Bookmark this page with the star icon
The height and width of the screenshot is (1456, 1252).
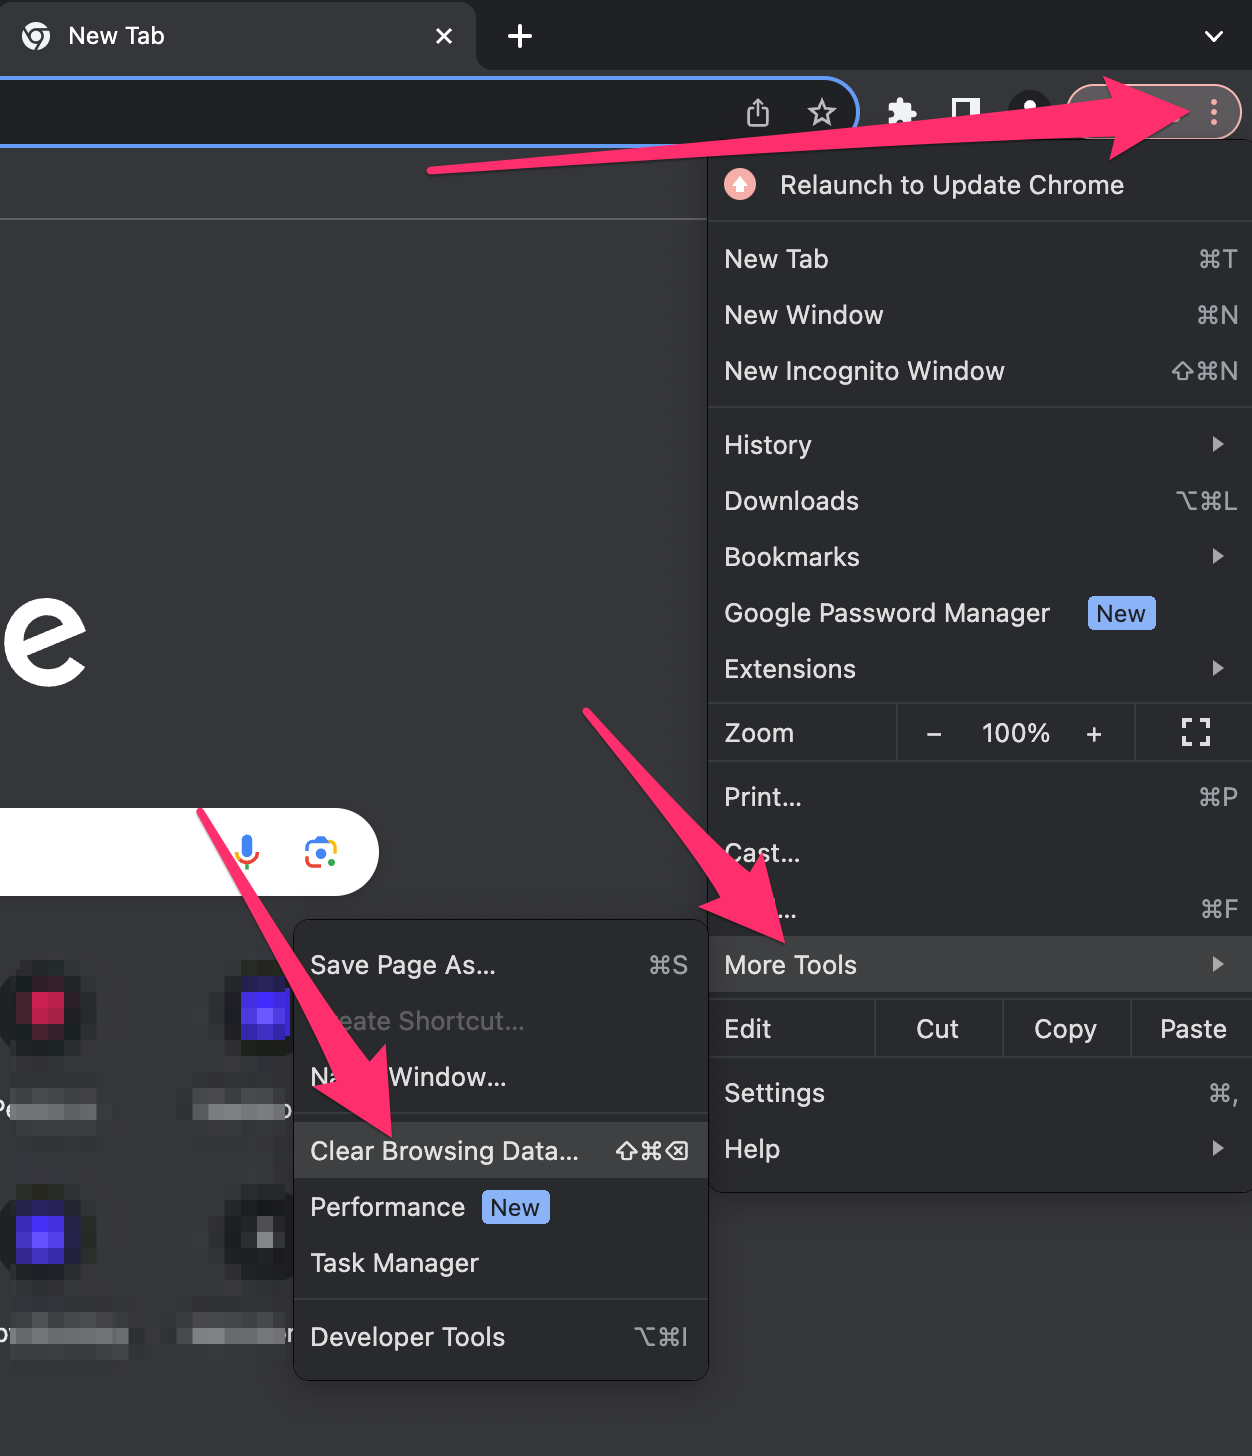click(x=821, y=112)
